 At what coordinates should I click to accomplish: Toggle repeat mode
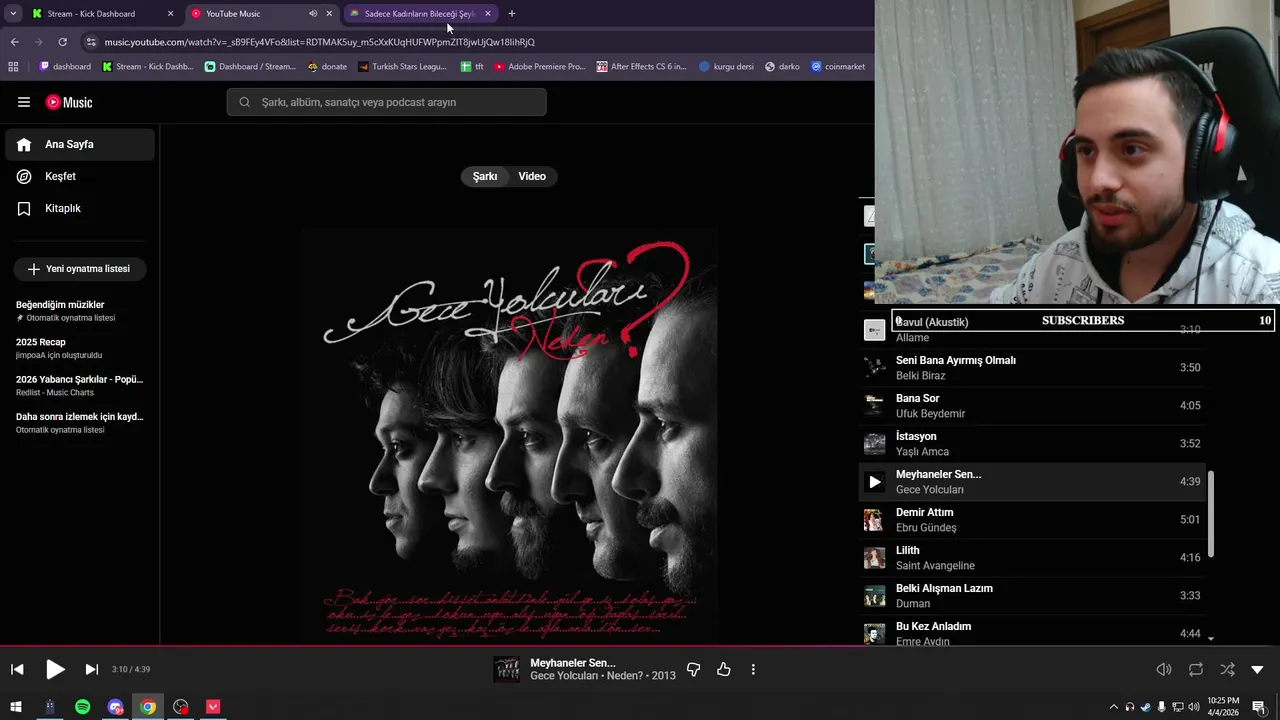(1196, 669)
